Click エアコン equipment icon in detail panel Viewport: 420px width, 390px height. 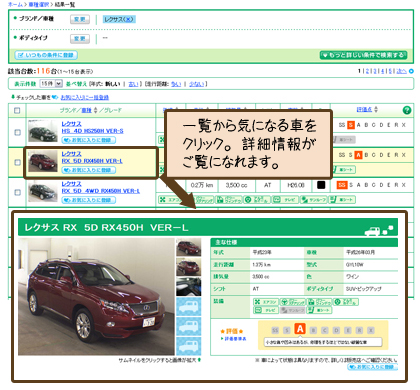click(x=266, y=302)
